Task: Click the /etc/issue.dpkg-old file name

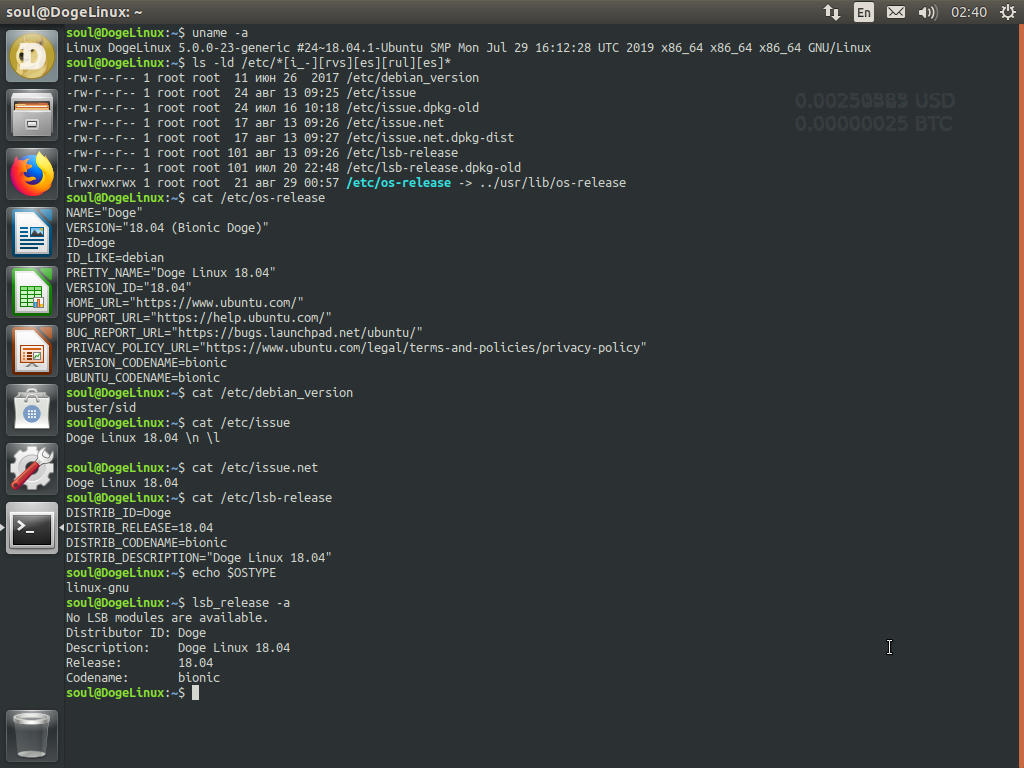Action: tap(413, 108)
